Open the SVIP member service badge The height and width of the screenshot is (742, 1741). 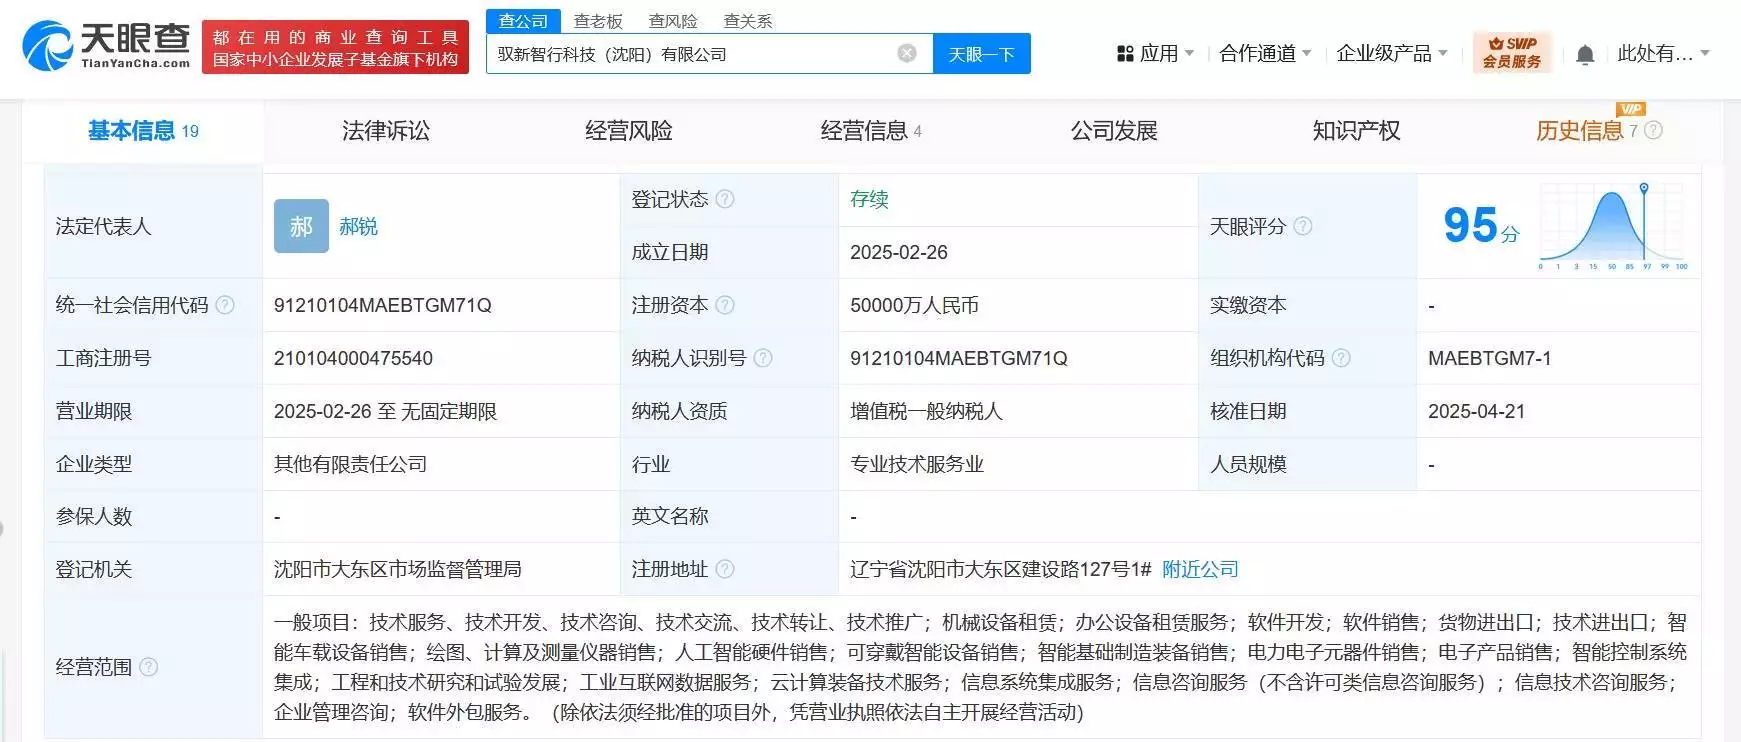point(1512,53)
